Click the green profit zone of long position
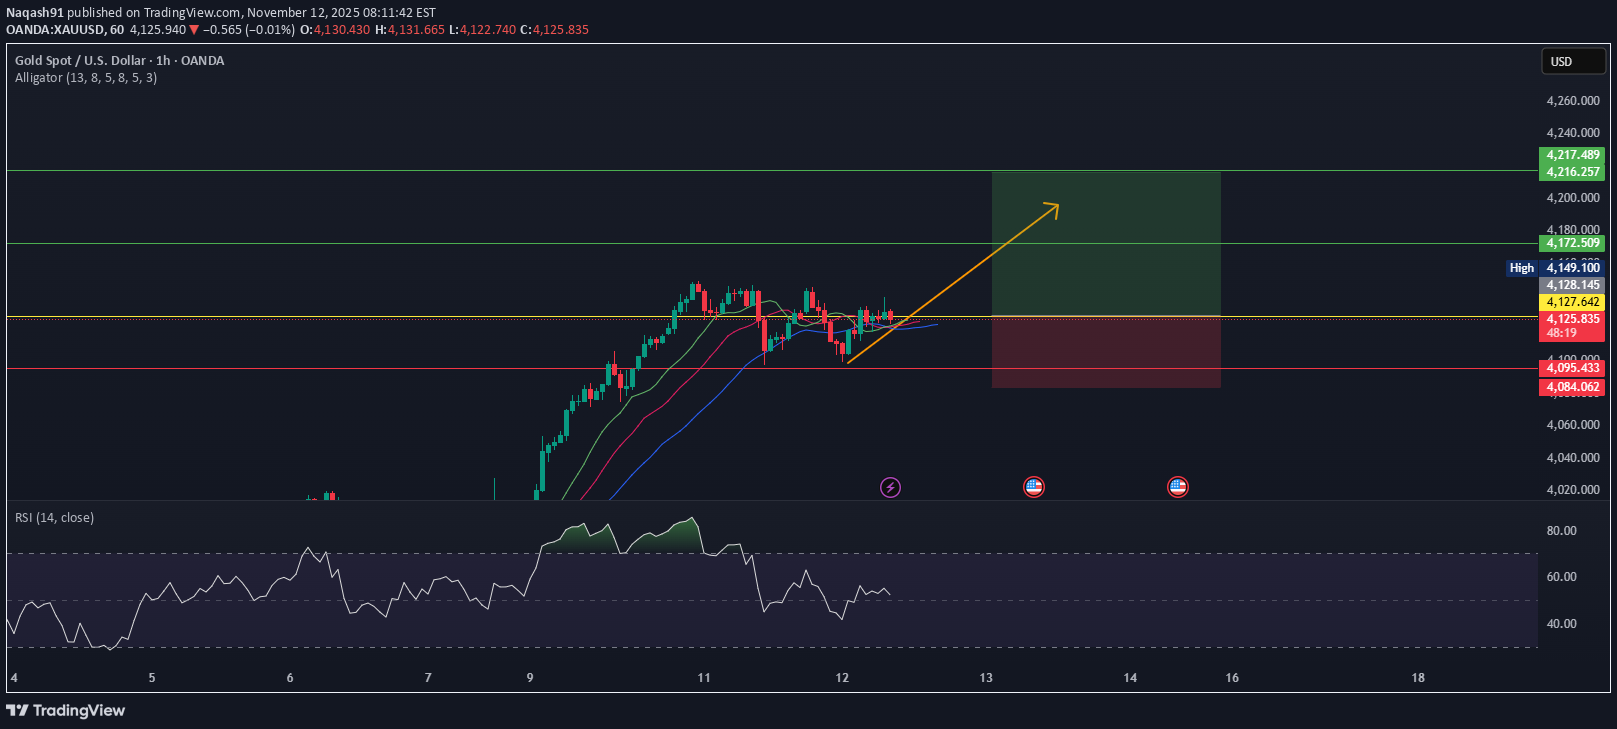Image resolution: width=1617 pixels, height=729 pixels. click(x=1105, y=243)
